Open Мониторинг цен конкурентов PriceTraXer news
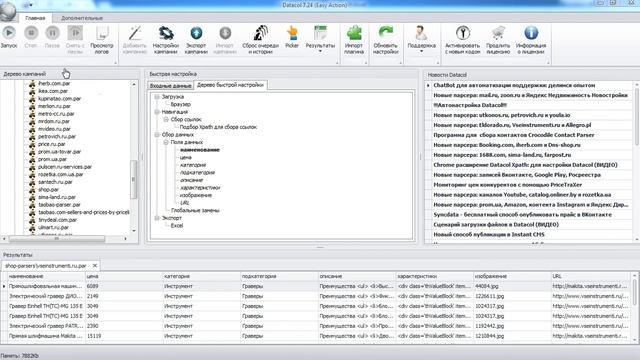Image resolution: width=640 pixels, height=360 pixels. pyautogui.click(x=507, y=185)
